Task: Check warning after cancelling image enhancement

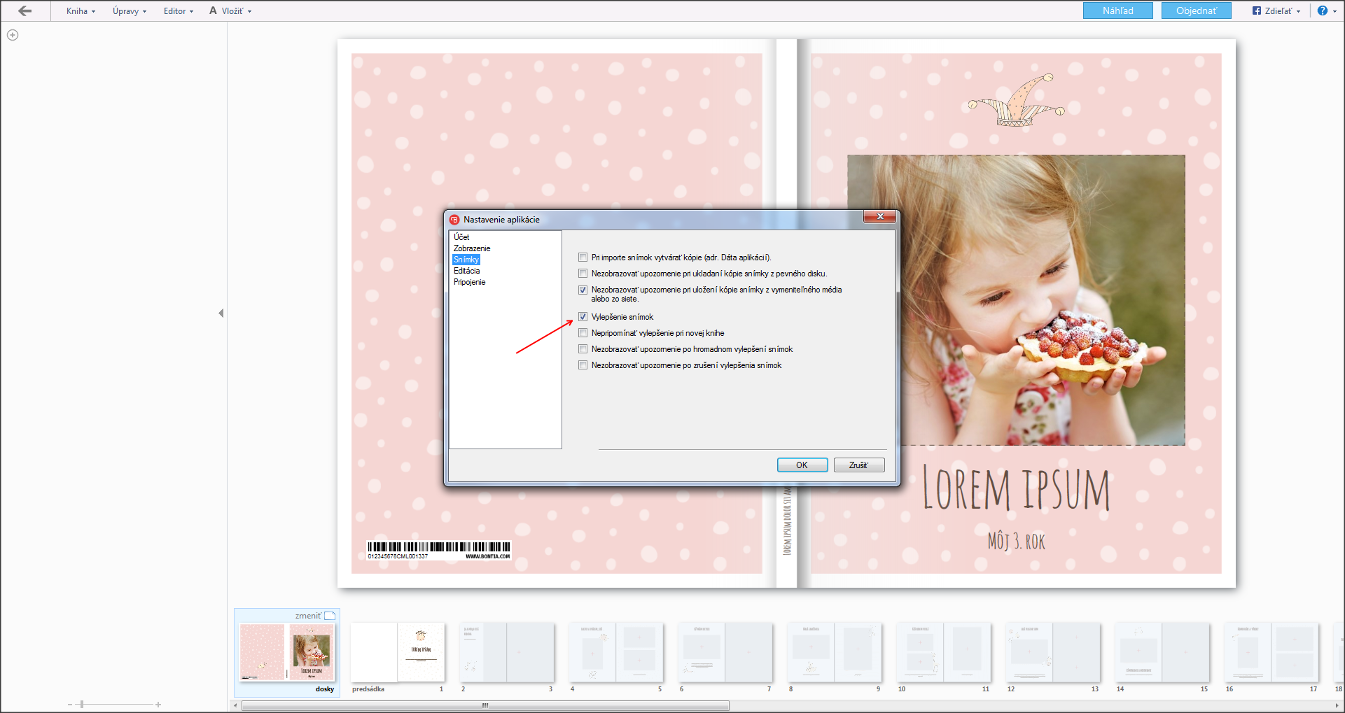Action: click(x=583, y=365)
